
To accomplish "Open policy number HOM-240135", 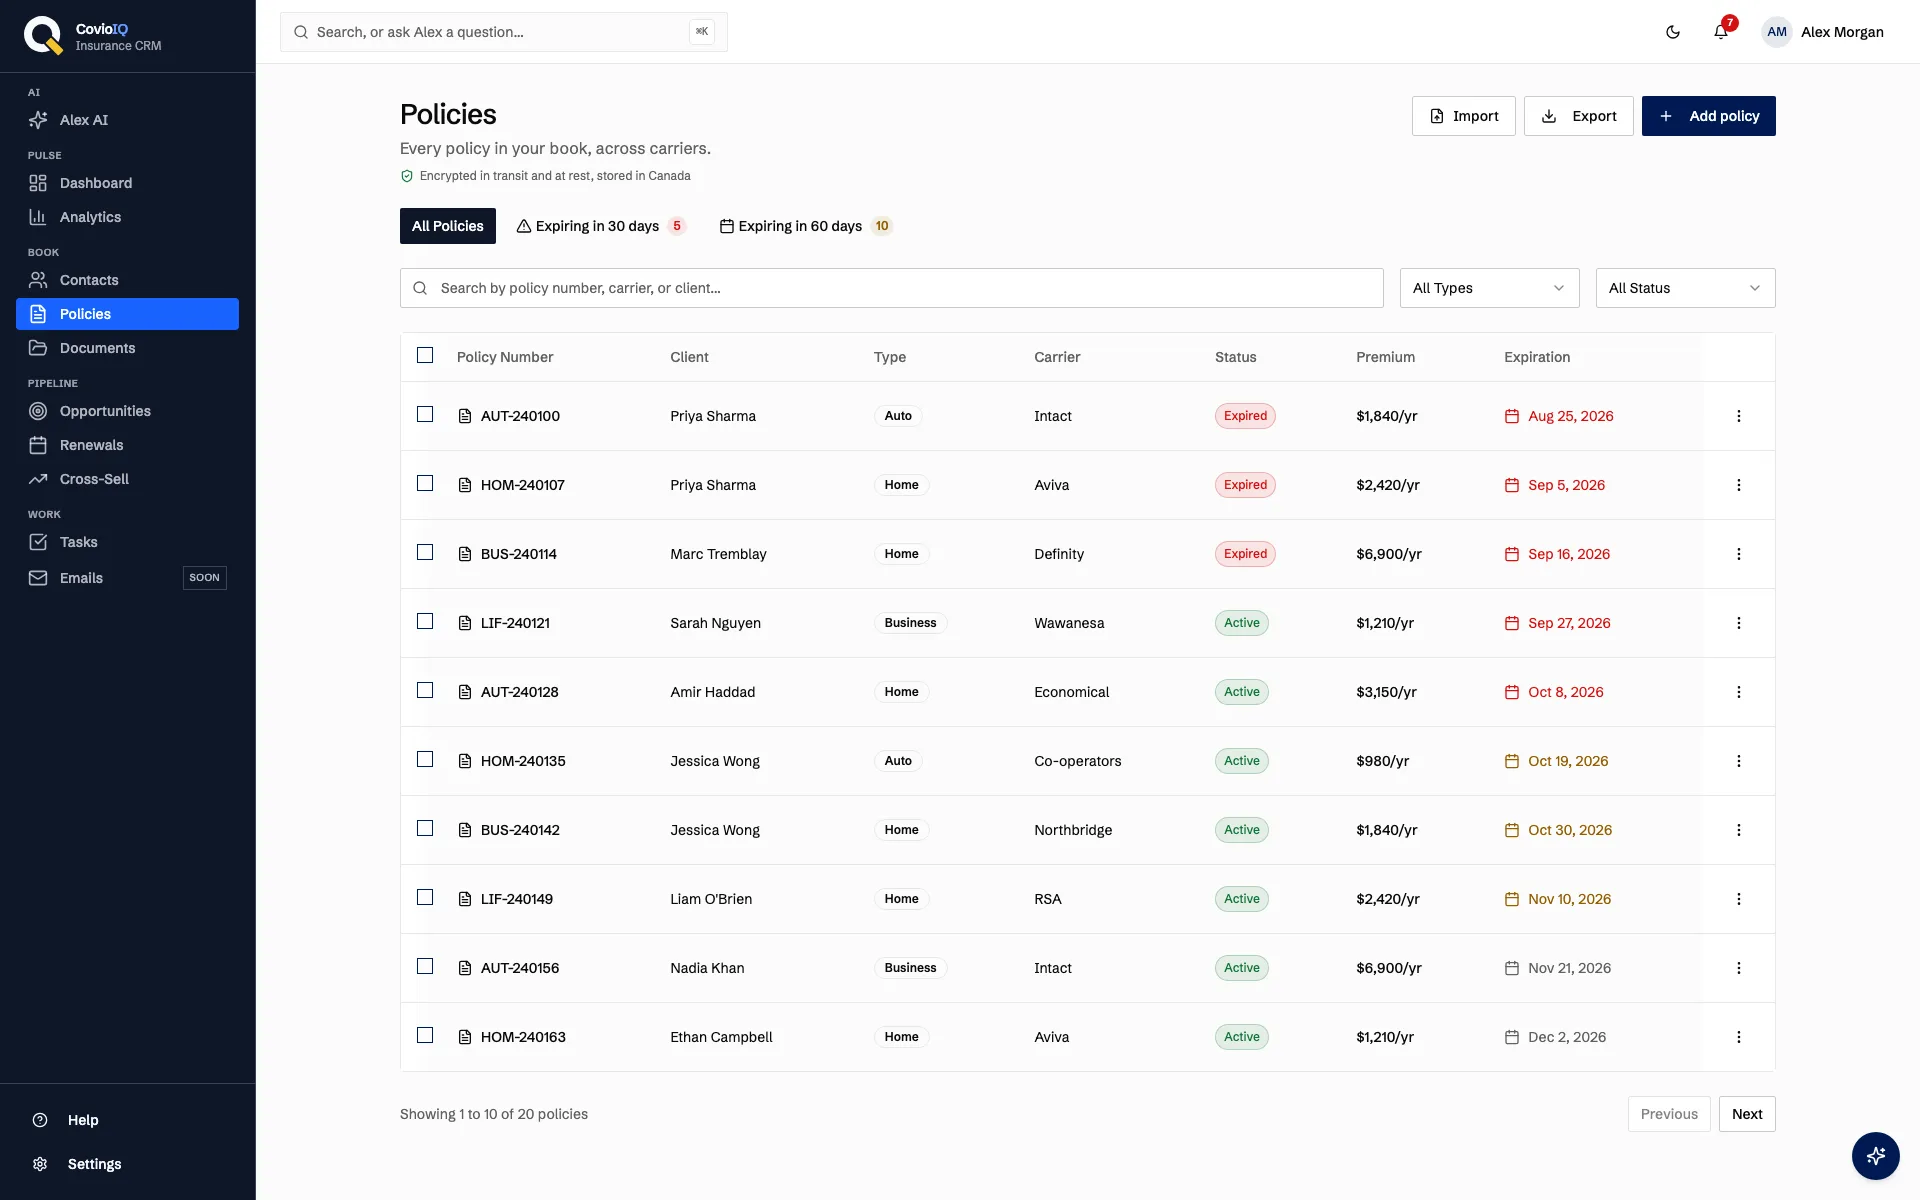I will (522, 761).
